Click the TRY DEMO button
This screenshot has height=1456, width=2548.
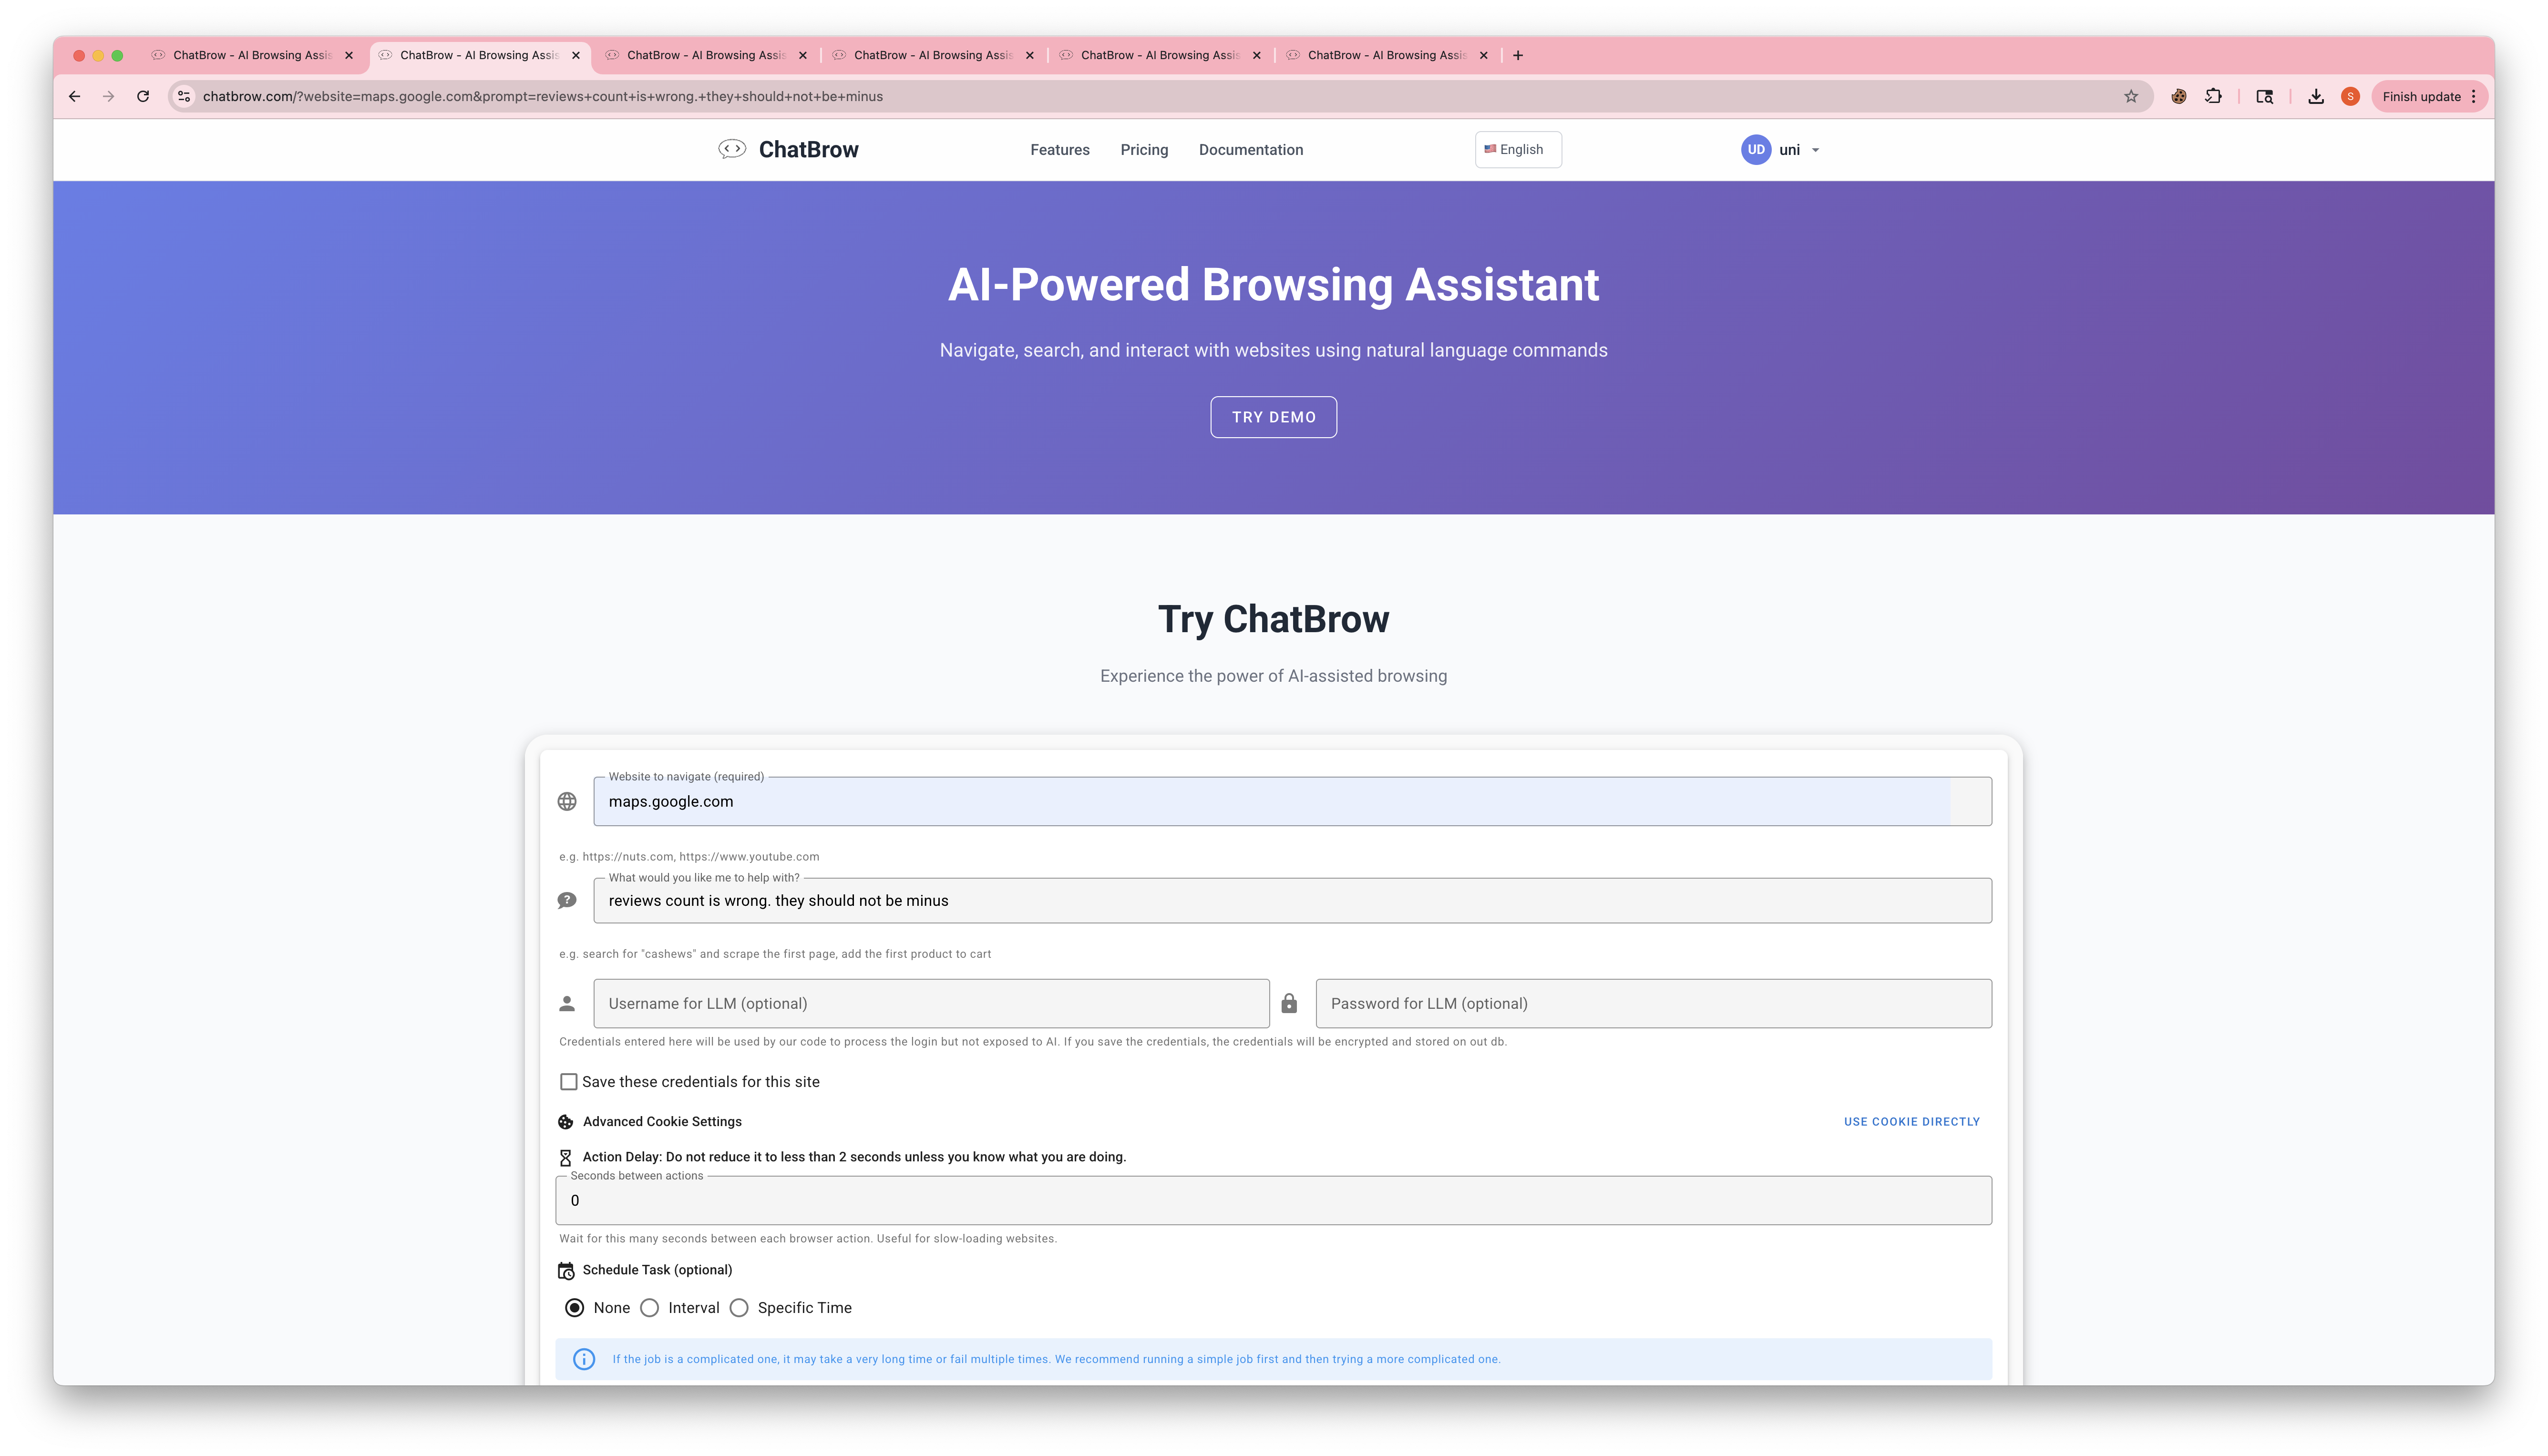point(1273,417)
